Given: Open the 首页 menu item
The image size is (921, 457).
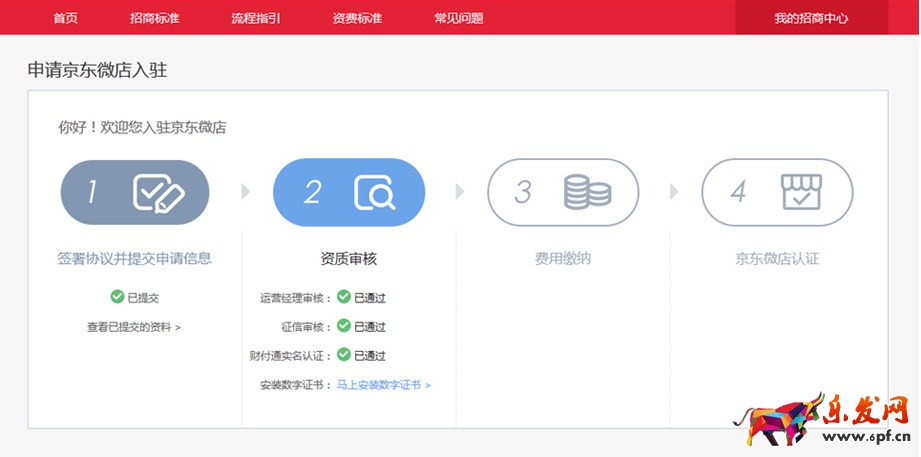Looking at the screenshot, I should (x=65, y=18).
